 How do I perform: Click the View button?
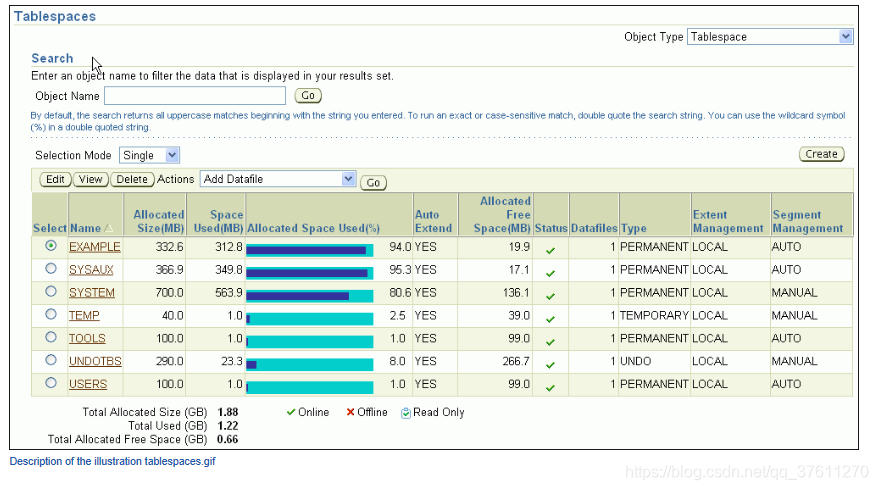pos(90,179)
